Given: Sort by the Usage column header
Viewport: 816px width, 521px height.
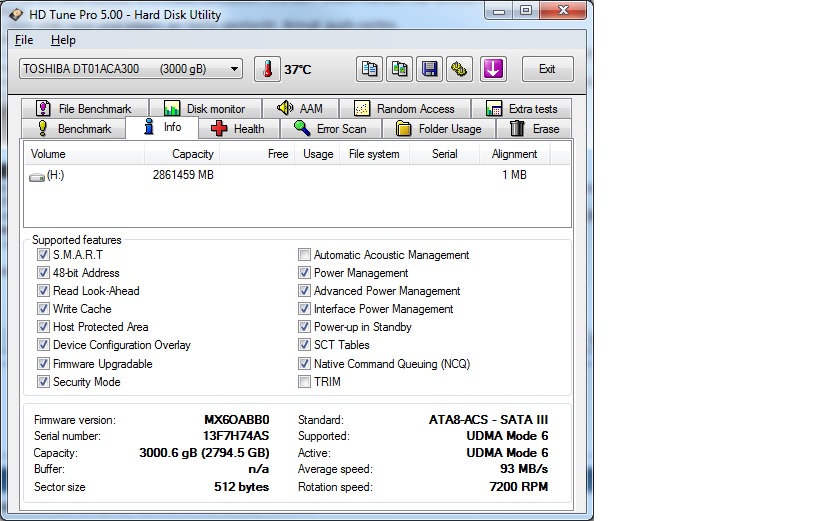Looking at the screenshot, I should click(x=318, y=154).
